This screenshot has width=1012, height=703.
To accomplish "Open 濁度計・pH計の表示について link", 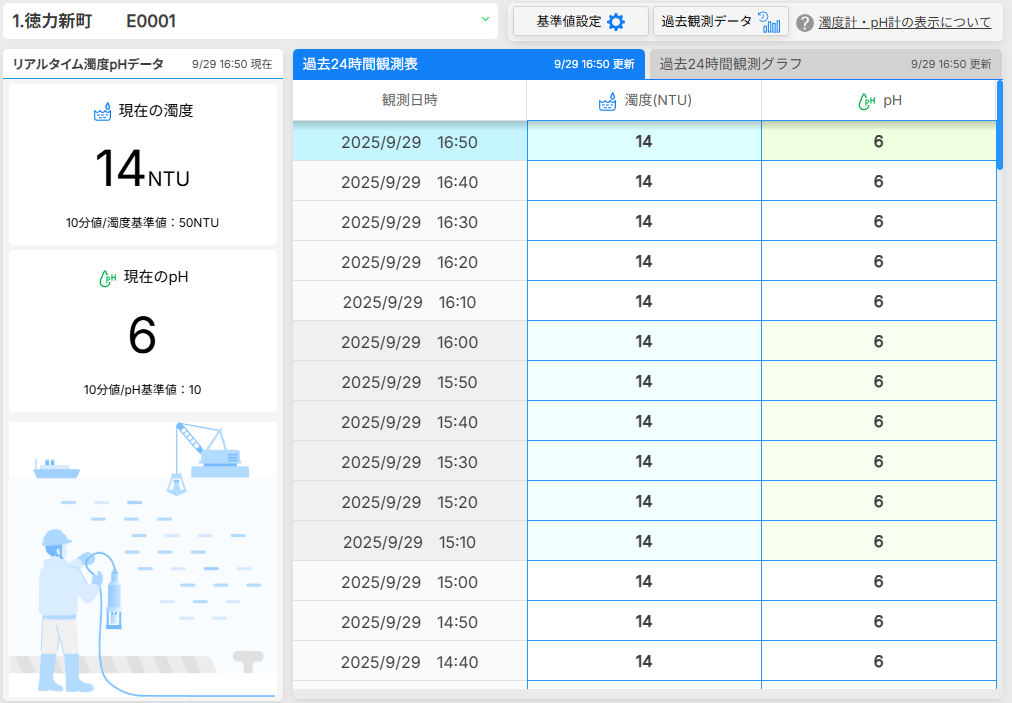I will (x=904, y=22).
